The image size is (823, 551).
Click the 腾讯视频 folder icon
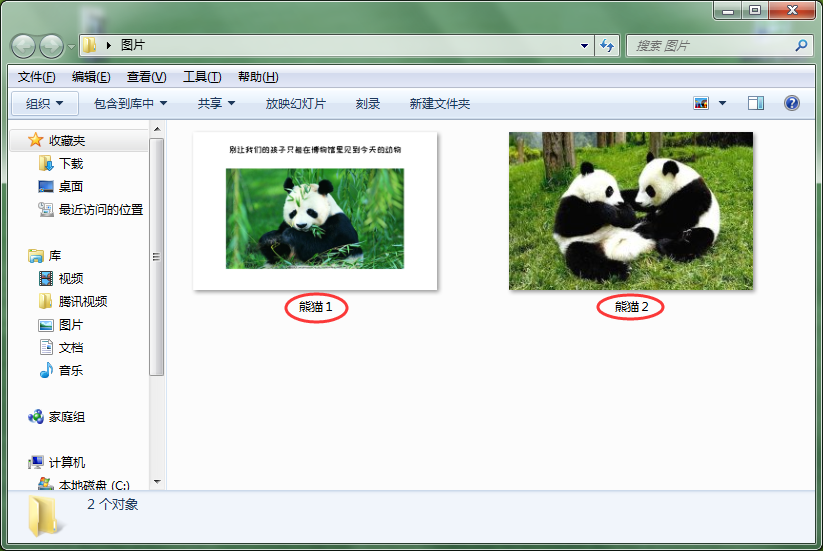coord(46,301)
